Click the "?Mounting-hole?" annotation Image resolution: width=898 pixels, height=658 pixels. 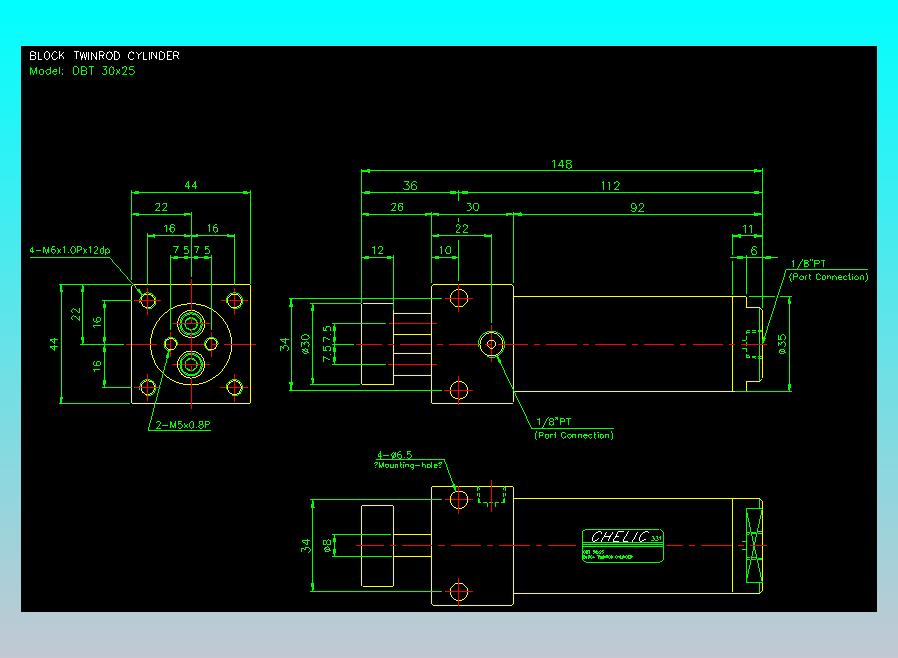tap(408, 465)
